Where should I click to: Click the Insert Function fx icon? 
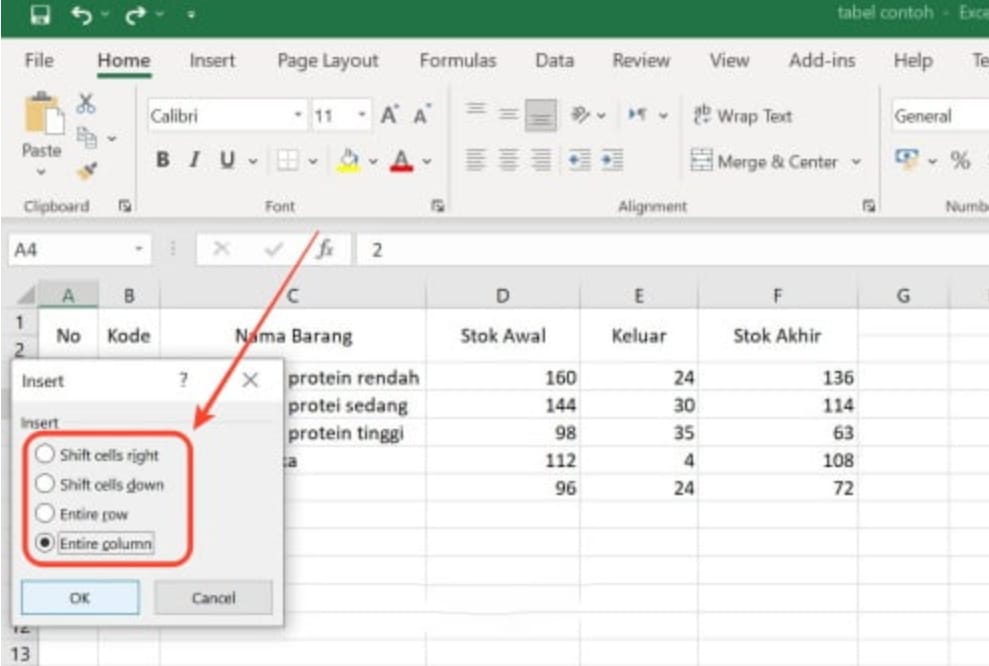tap(325, 250)
